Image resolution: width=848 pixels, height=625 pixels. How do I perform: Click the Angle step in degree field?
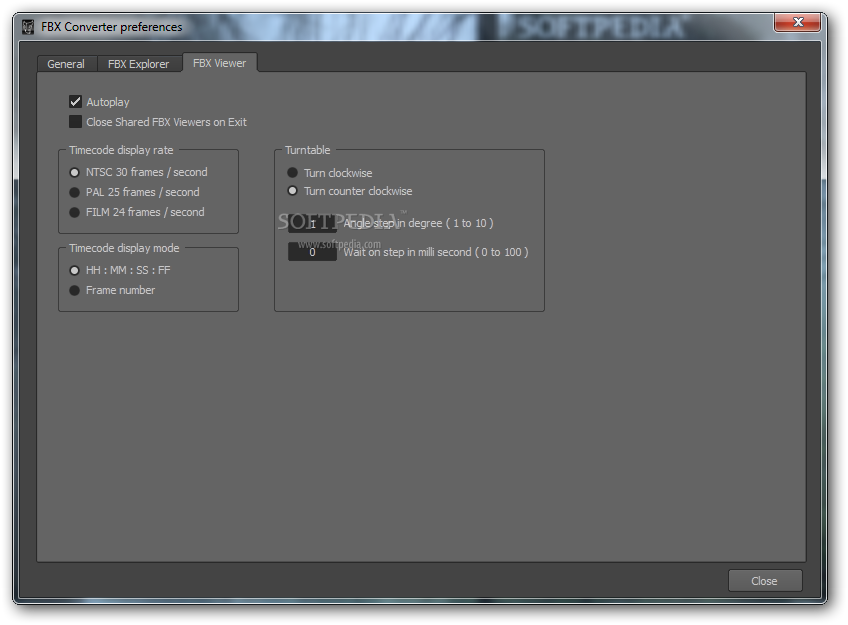(312, 223)
